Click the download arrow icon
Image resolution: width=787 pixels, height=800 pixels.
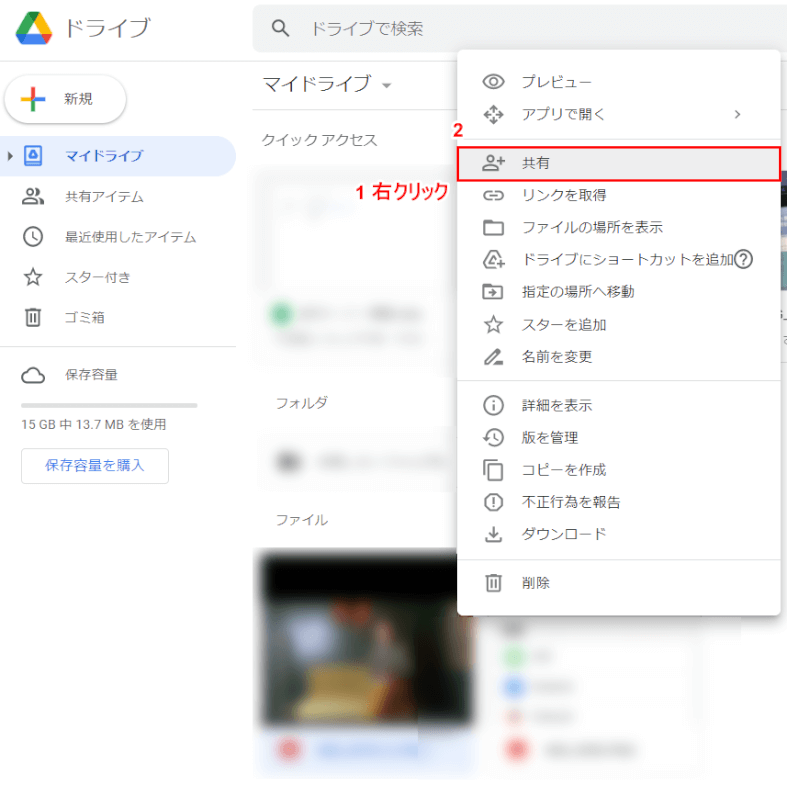click(x=493, y=534)
